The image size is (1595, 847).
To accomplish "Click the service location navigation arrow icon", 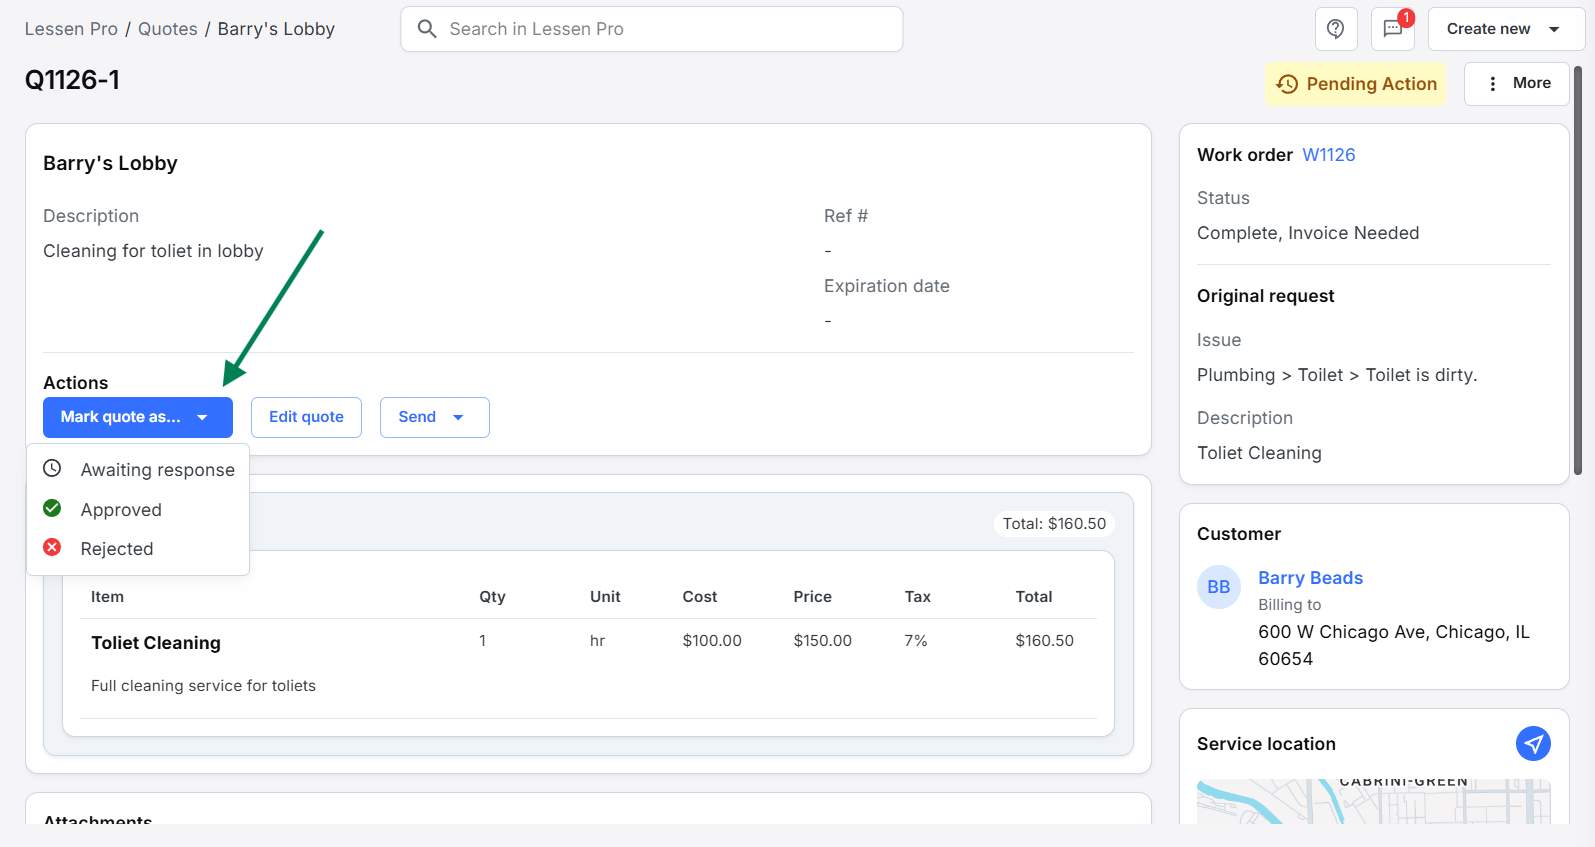I will point(1533,743).
